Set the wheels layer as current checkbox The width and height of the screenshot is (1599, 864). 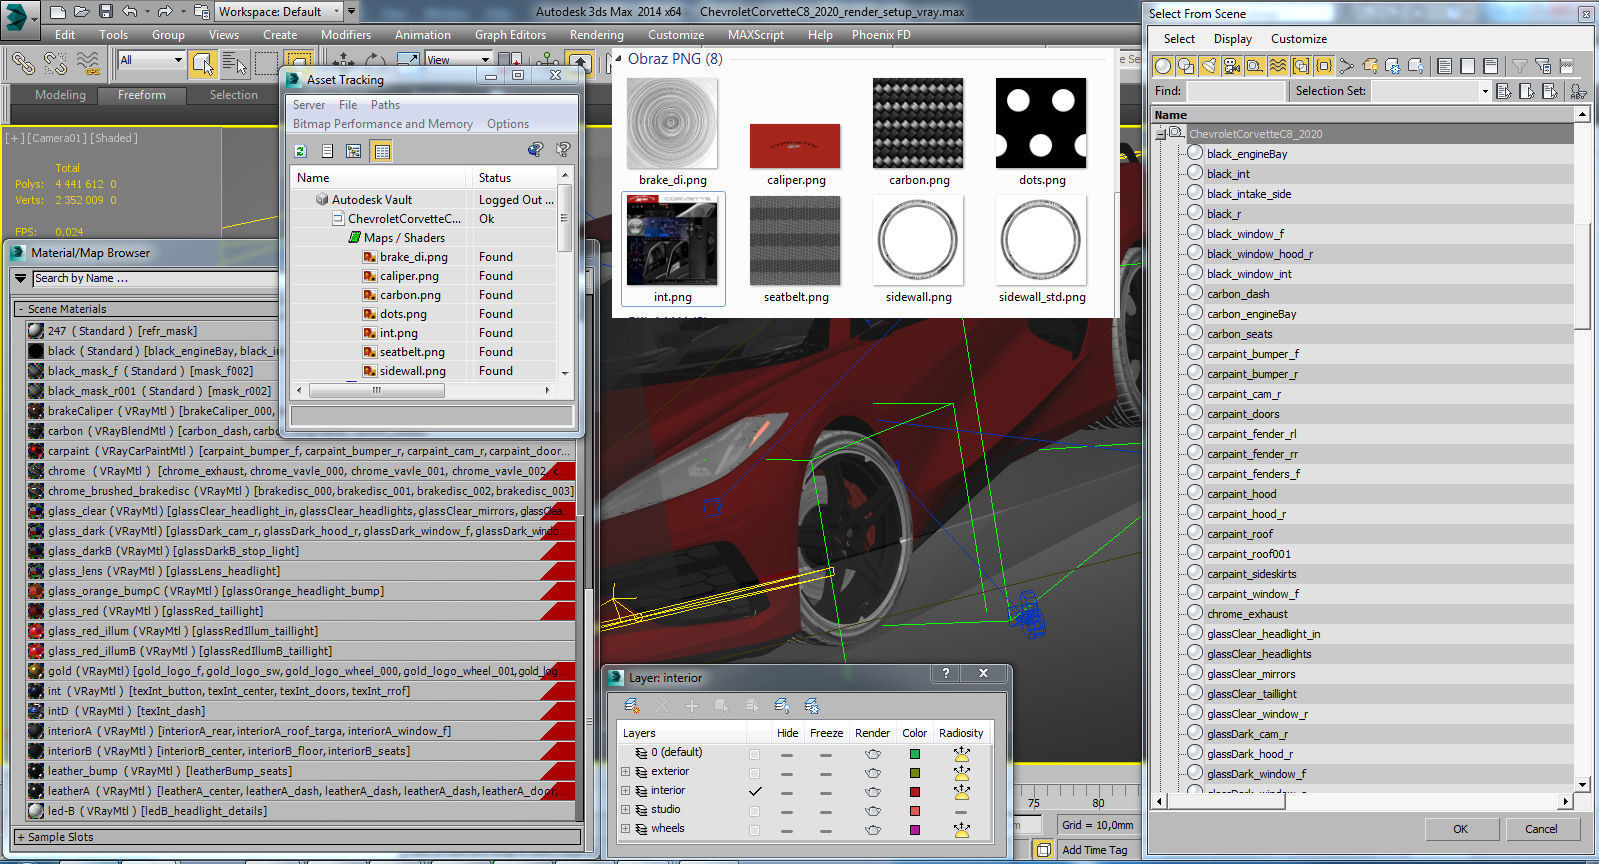754,830
